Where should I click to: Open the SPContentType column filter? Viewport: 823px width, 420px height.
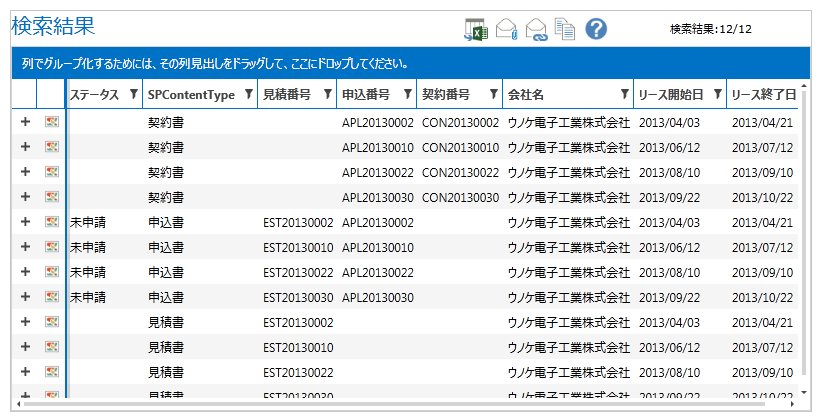248,95
